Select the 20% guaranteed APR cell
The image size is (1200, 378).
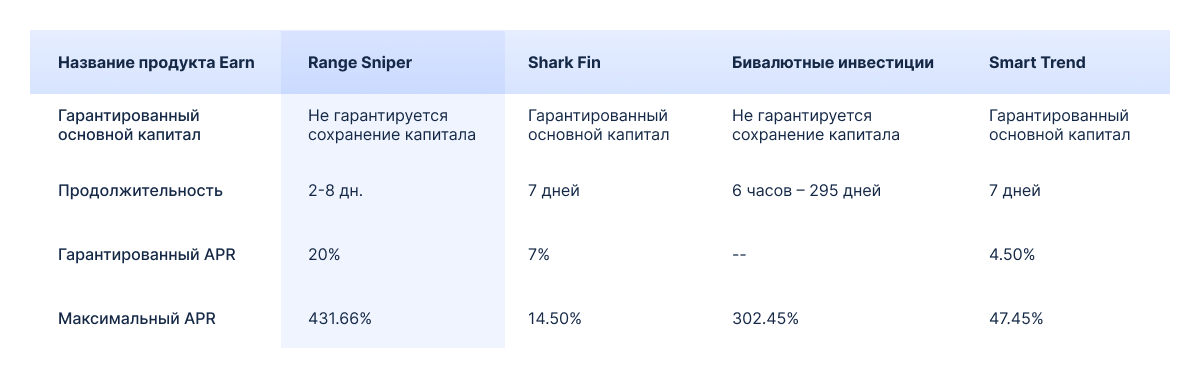324,254
